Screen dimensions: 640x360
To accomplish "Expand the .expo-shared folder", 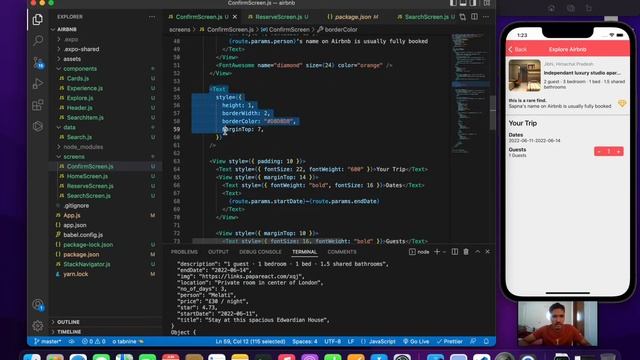I will click(x=81, y=49).
